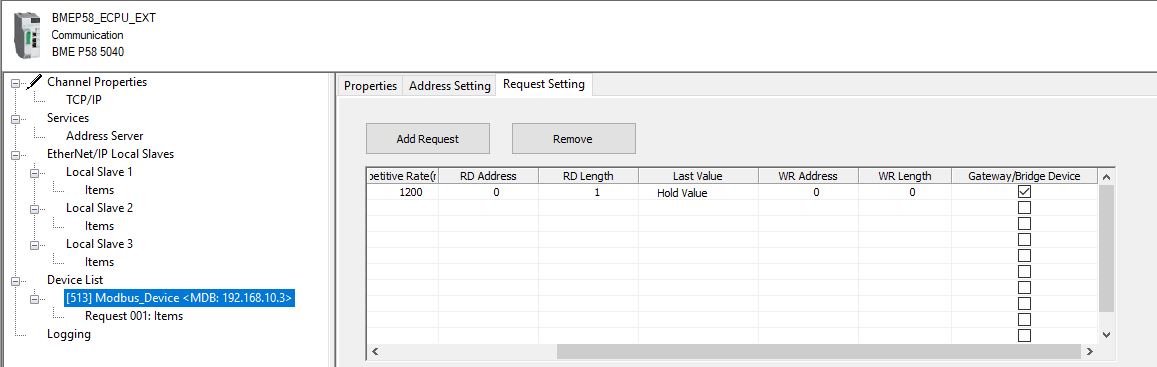Select the Channel Properties label
1157x367 pixels.
97,82
